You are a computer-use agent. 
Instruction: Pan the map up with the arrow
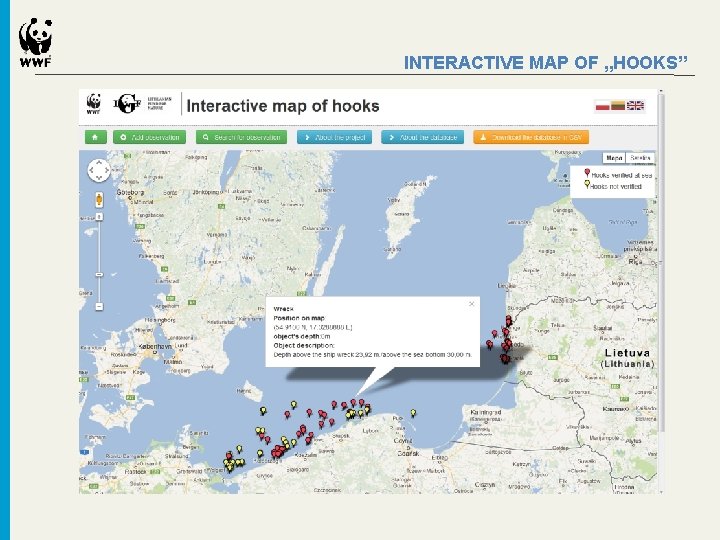(x=99, y=163)
